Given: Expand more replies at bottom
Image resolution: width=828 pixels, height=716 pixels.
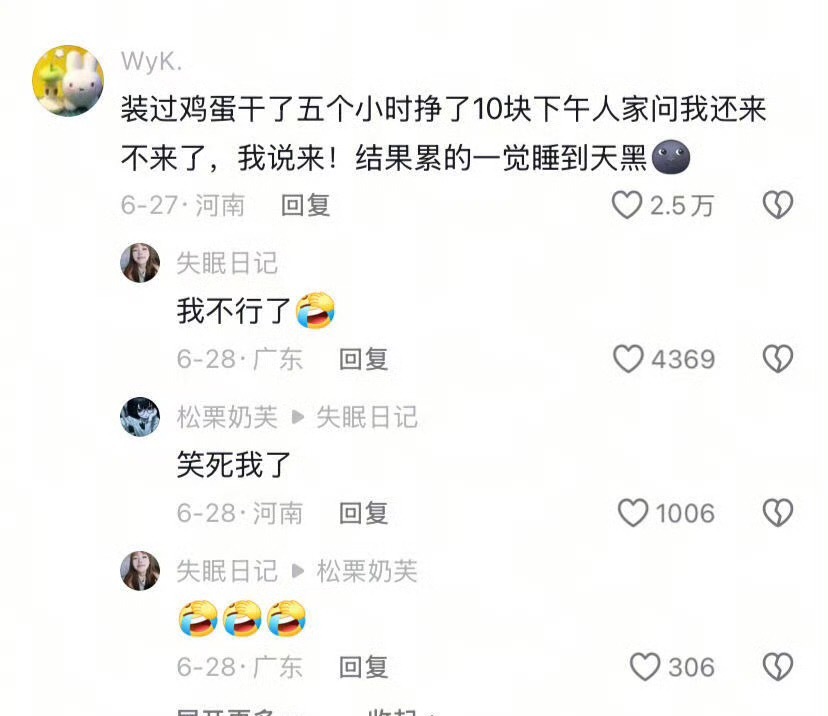Looking at the screenshot, I should 227,712.
